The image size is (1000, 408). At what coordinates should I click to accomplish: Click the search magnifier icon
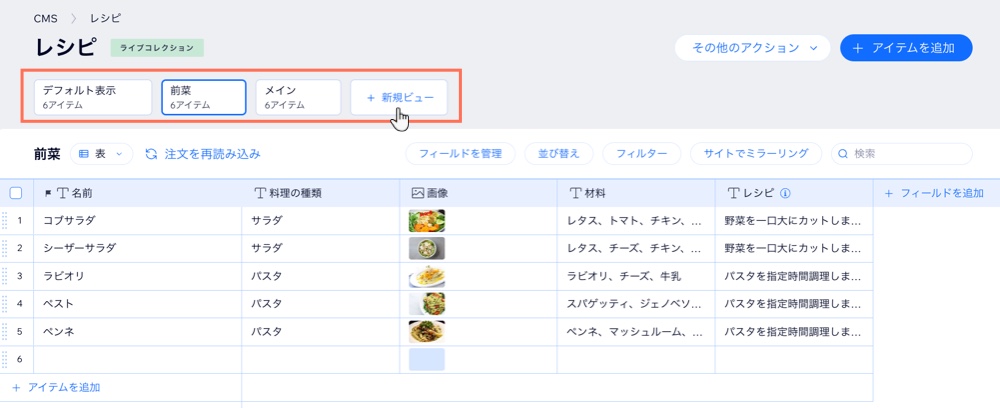point(843,154)
